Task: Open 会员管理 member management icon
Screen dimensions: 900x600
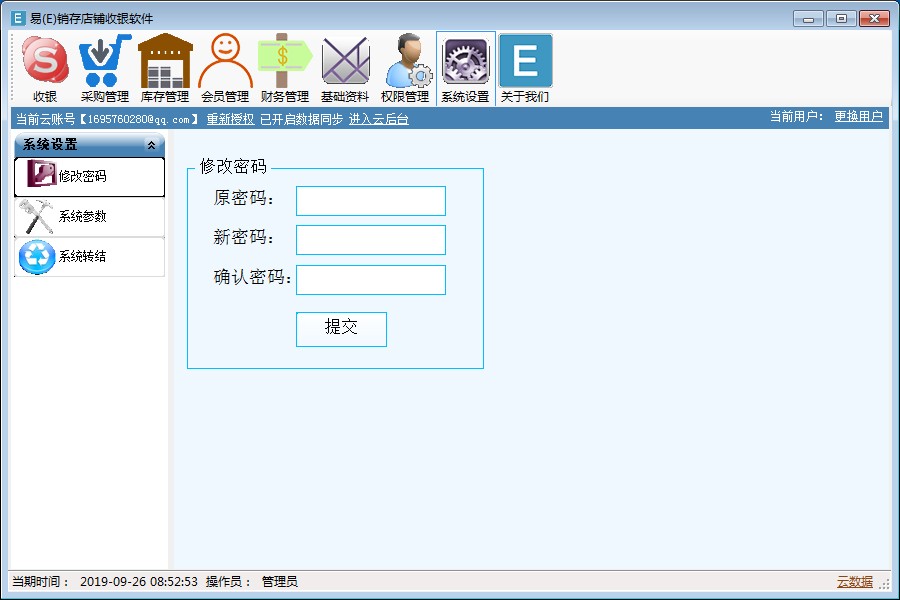Action: 225,68
